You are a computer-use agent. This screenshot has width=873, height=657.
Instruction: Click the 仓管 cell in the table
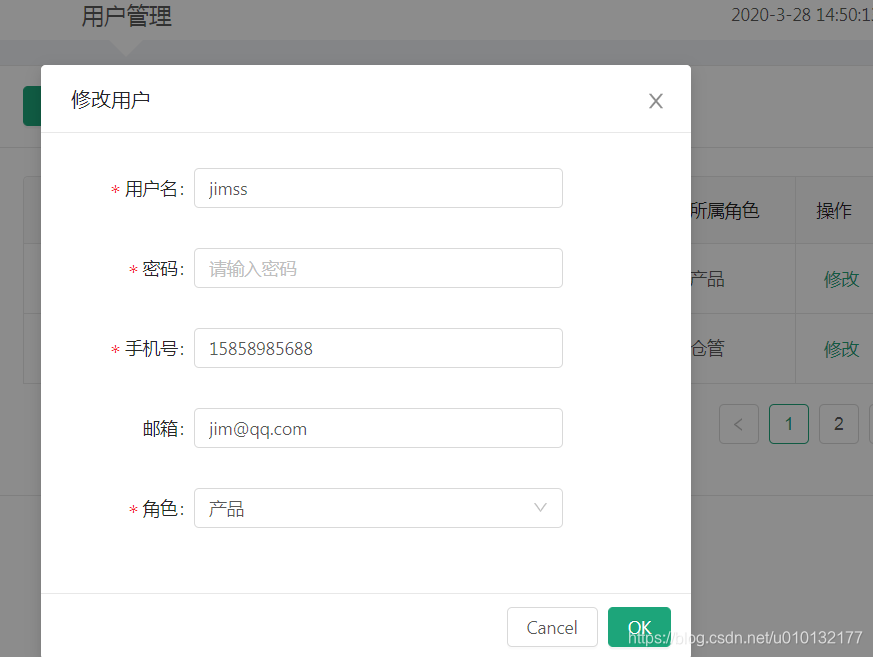708,349
